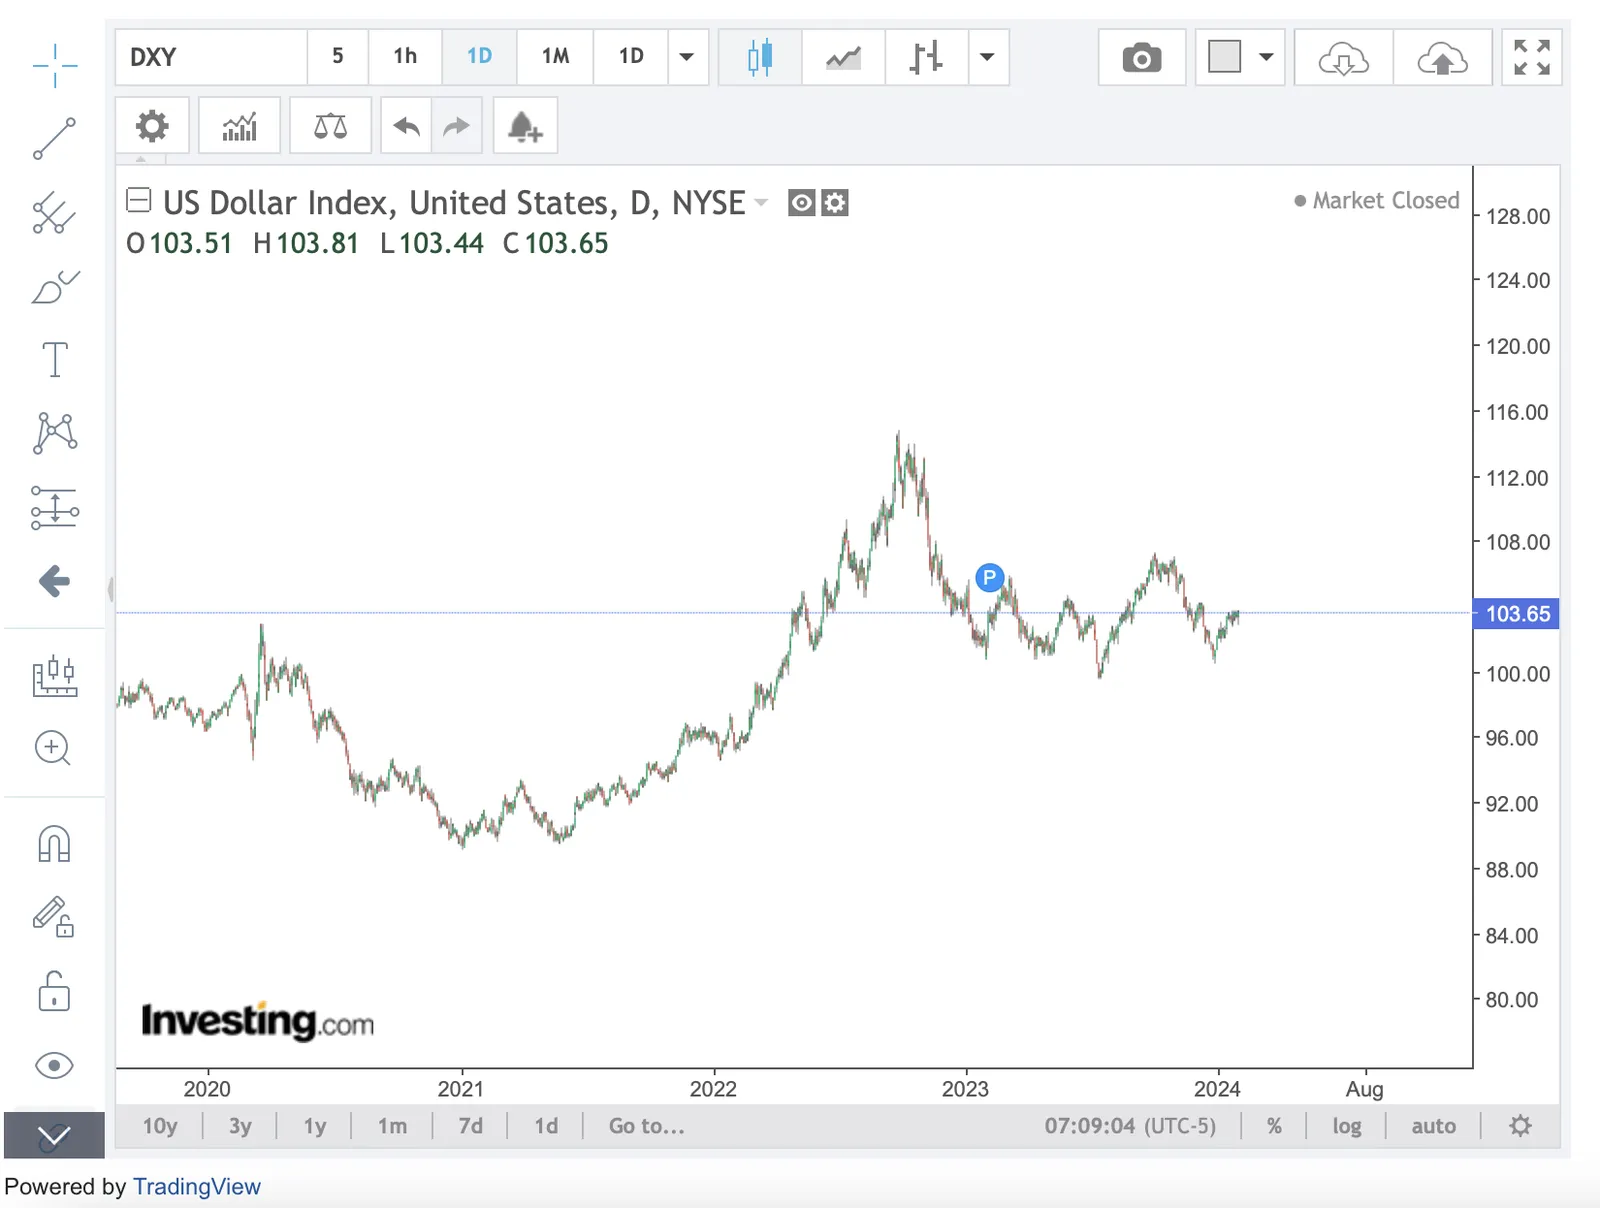Enter fullscreen mode
The width and height of the screenshot is (1600, 1208).
[x=1532, y=57]
